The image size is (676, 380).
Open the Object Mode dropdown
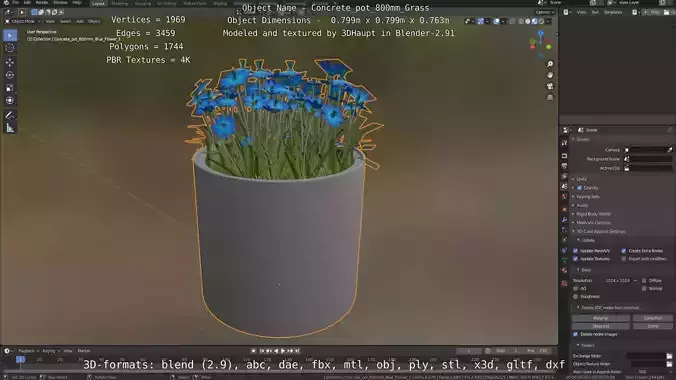[x=23, y=21]
